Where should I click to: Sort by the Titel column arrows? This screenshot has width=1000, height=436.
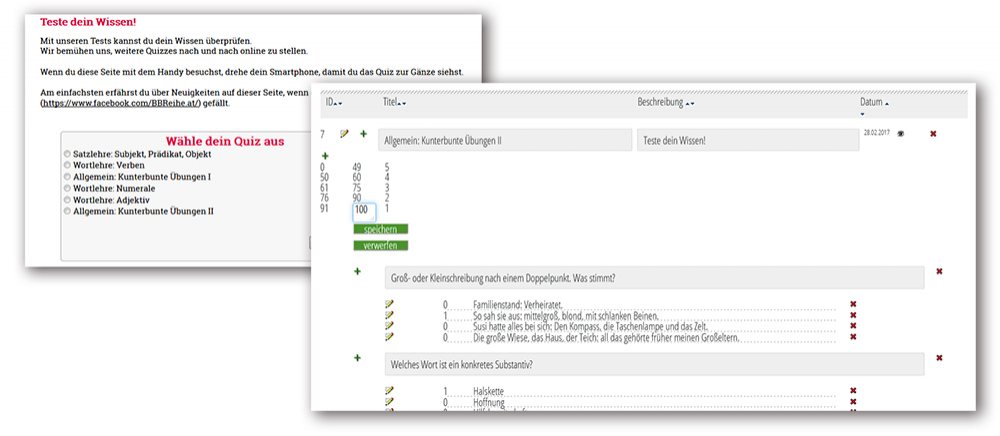(402, 103)
